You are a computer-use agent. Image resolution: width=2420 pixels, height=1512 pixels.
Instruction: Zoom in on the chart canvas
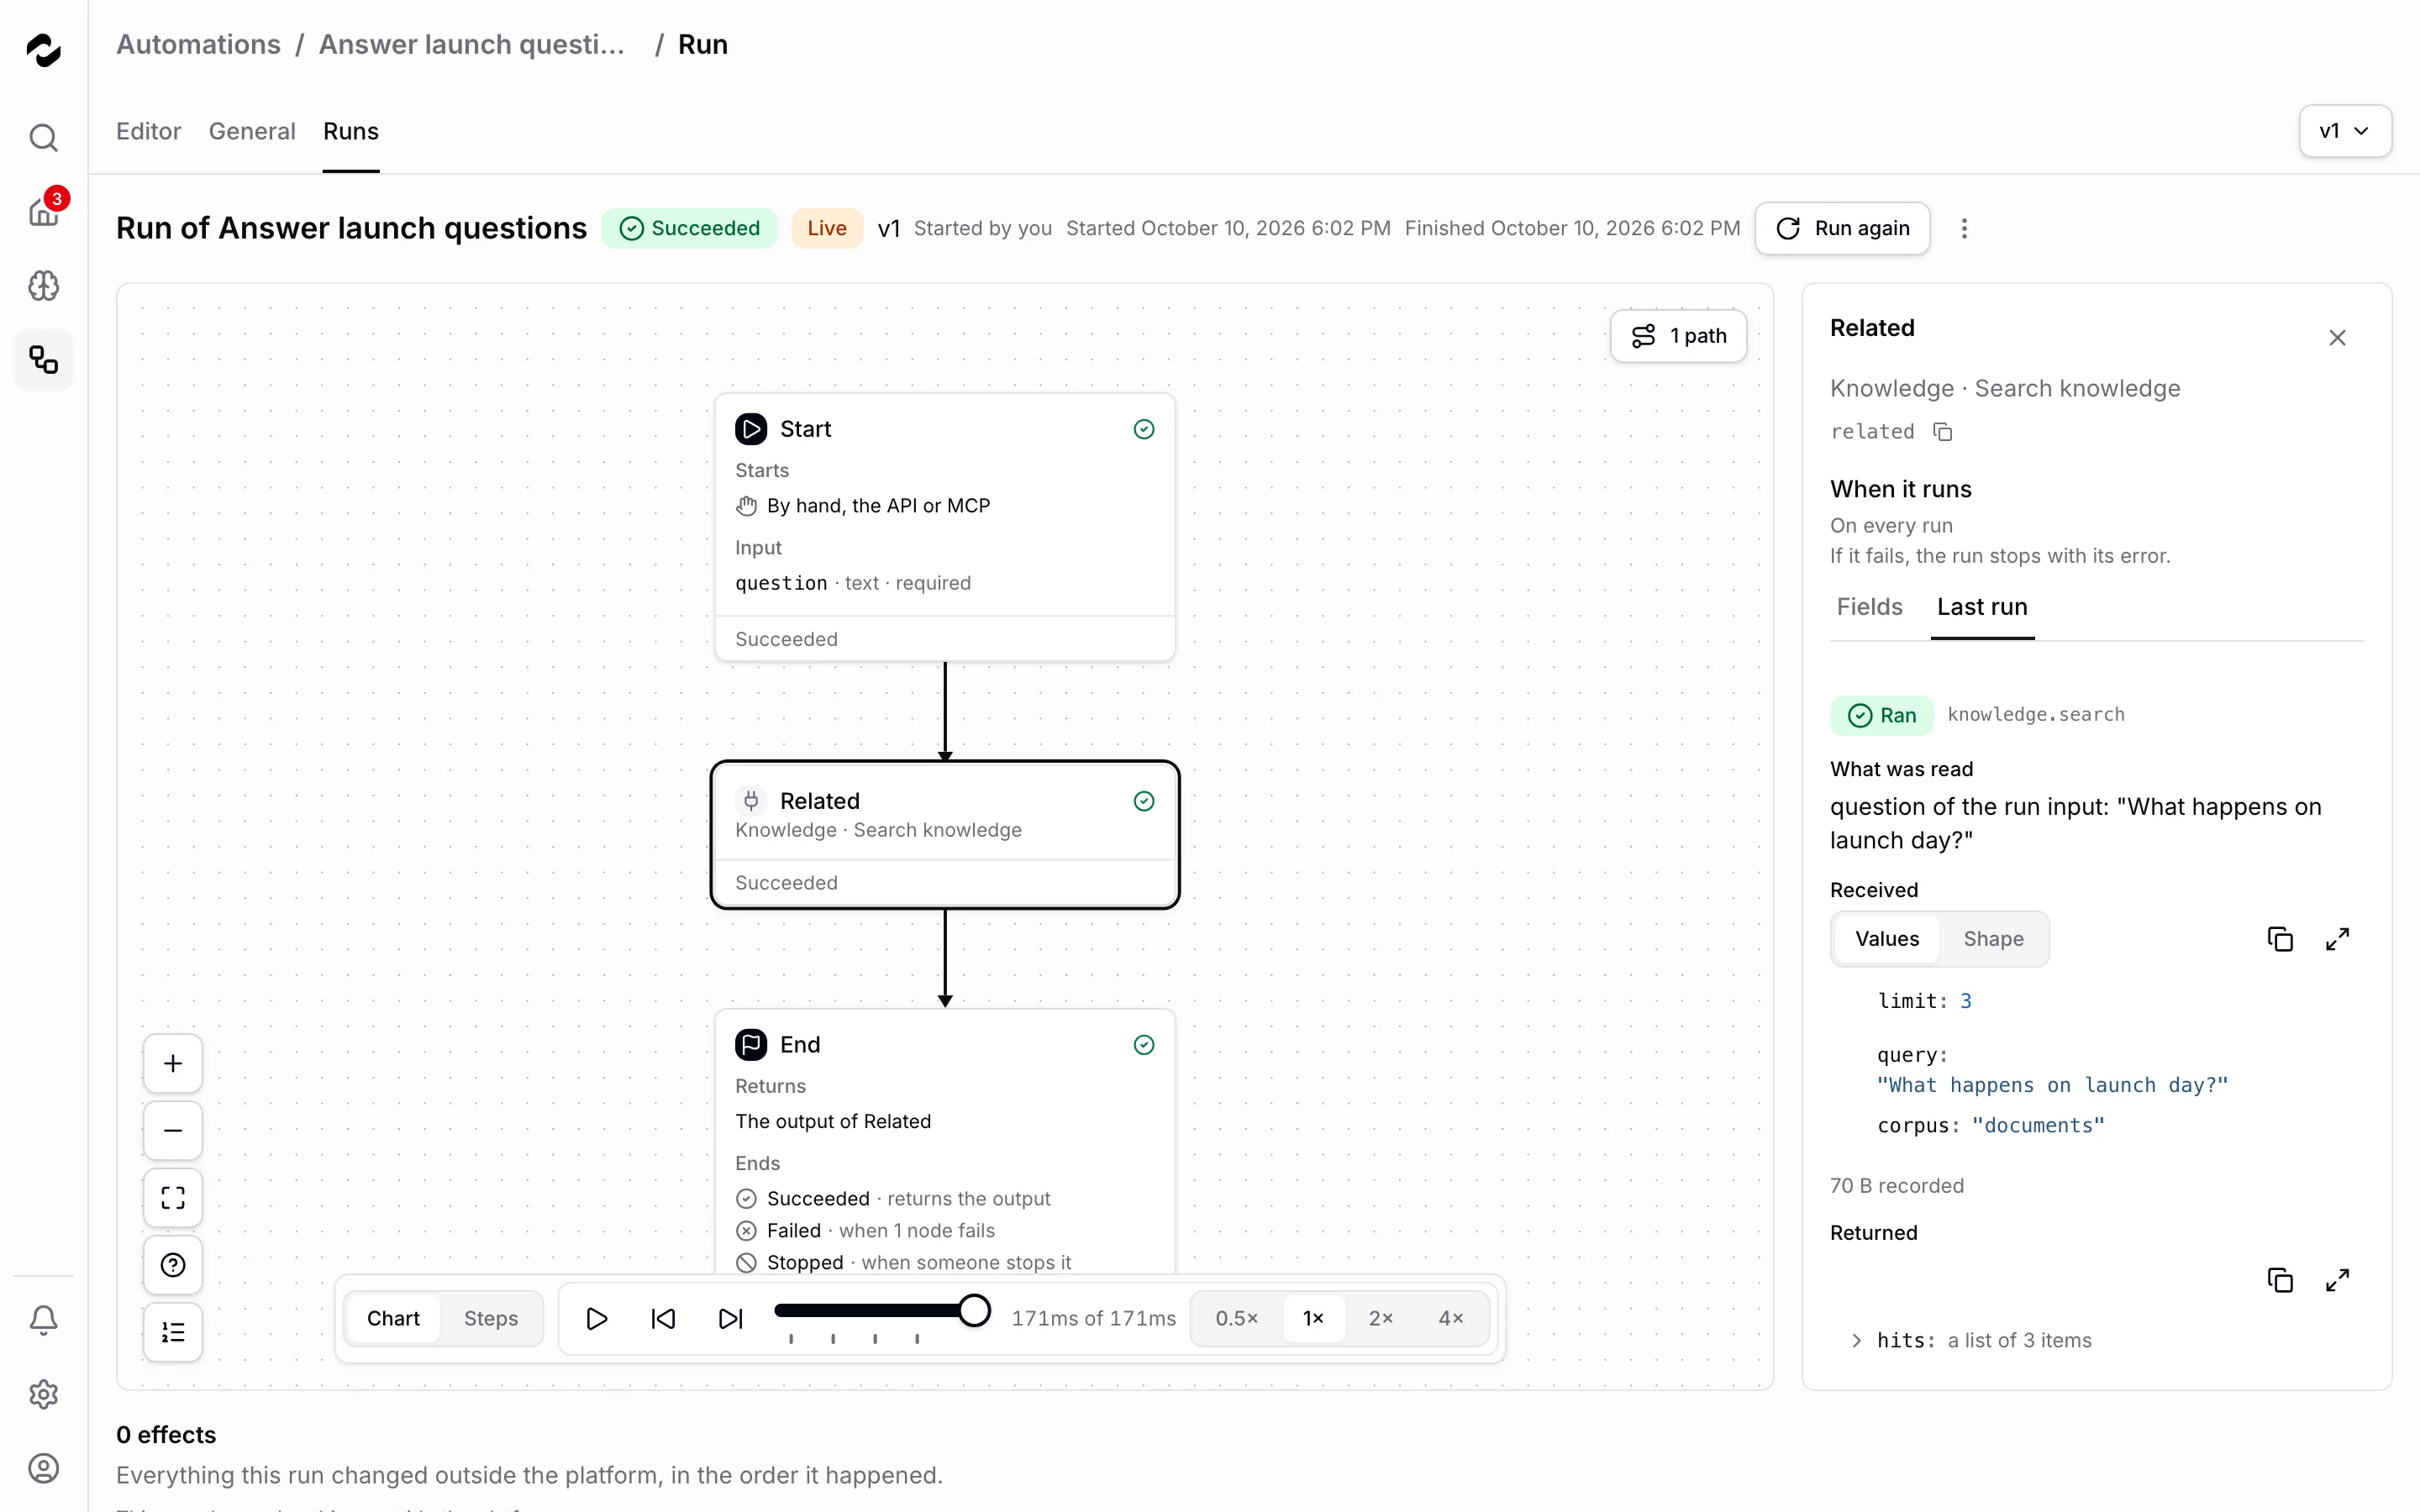coord(173,1063)
